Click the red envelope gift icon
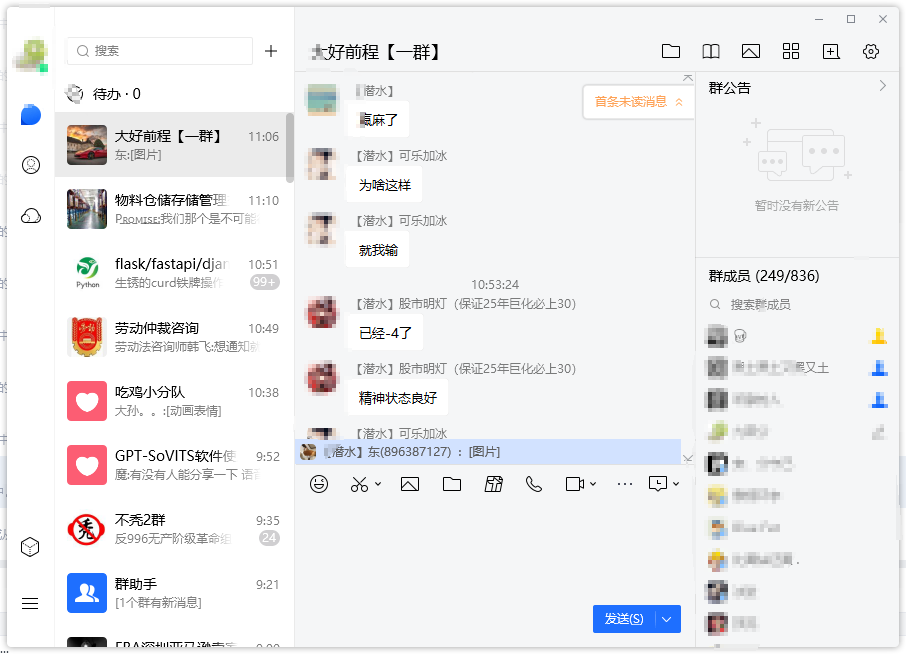906x654 pixels. [493, 484]
